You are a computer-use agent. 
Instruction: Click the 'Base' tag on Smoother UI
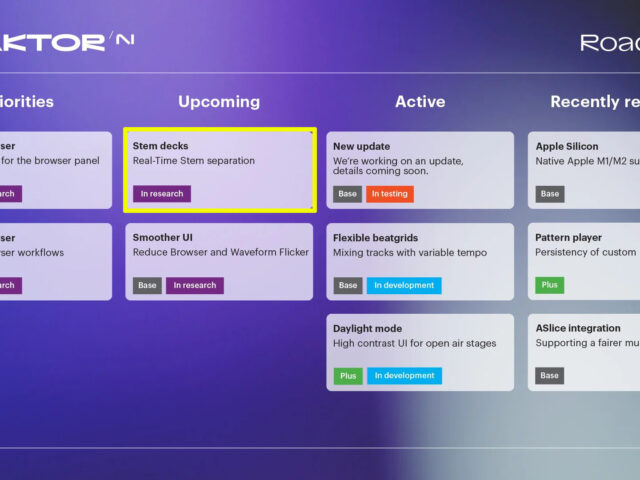147,285
